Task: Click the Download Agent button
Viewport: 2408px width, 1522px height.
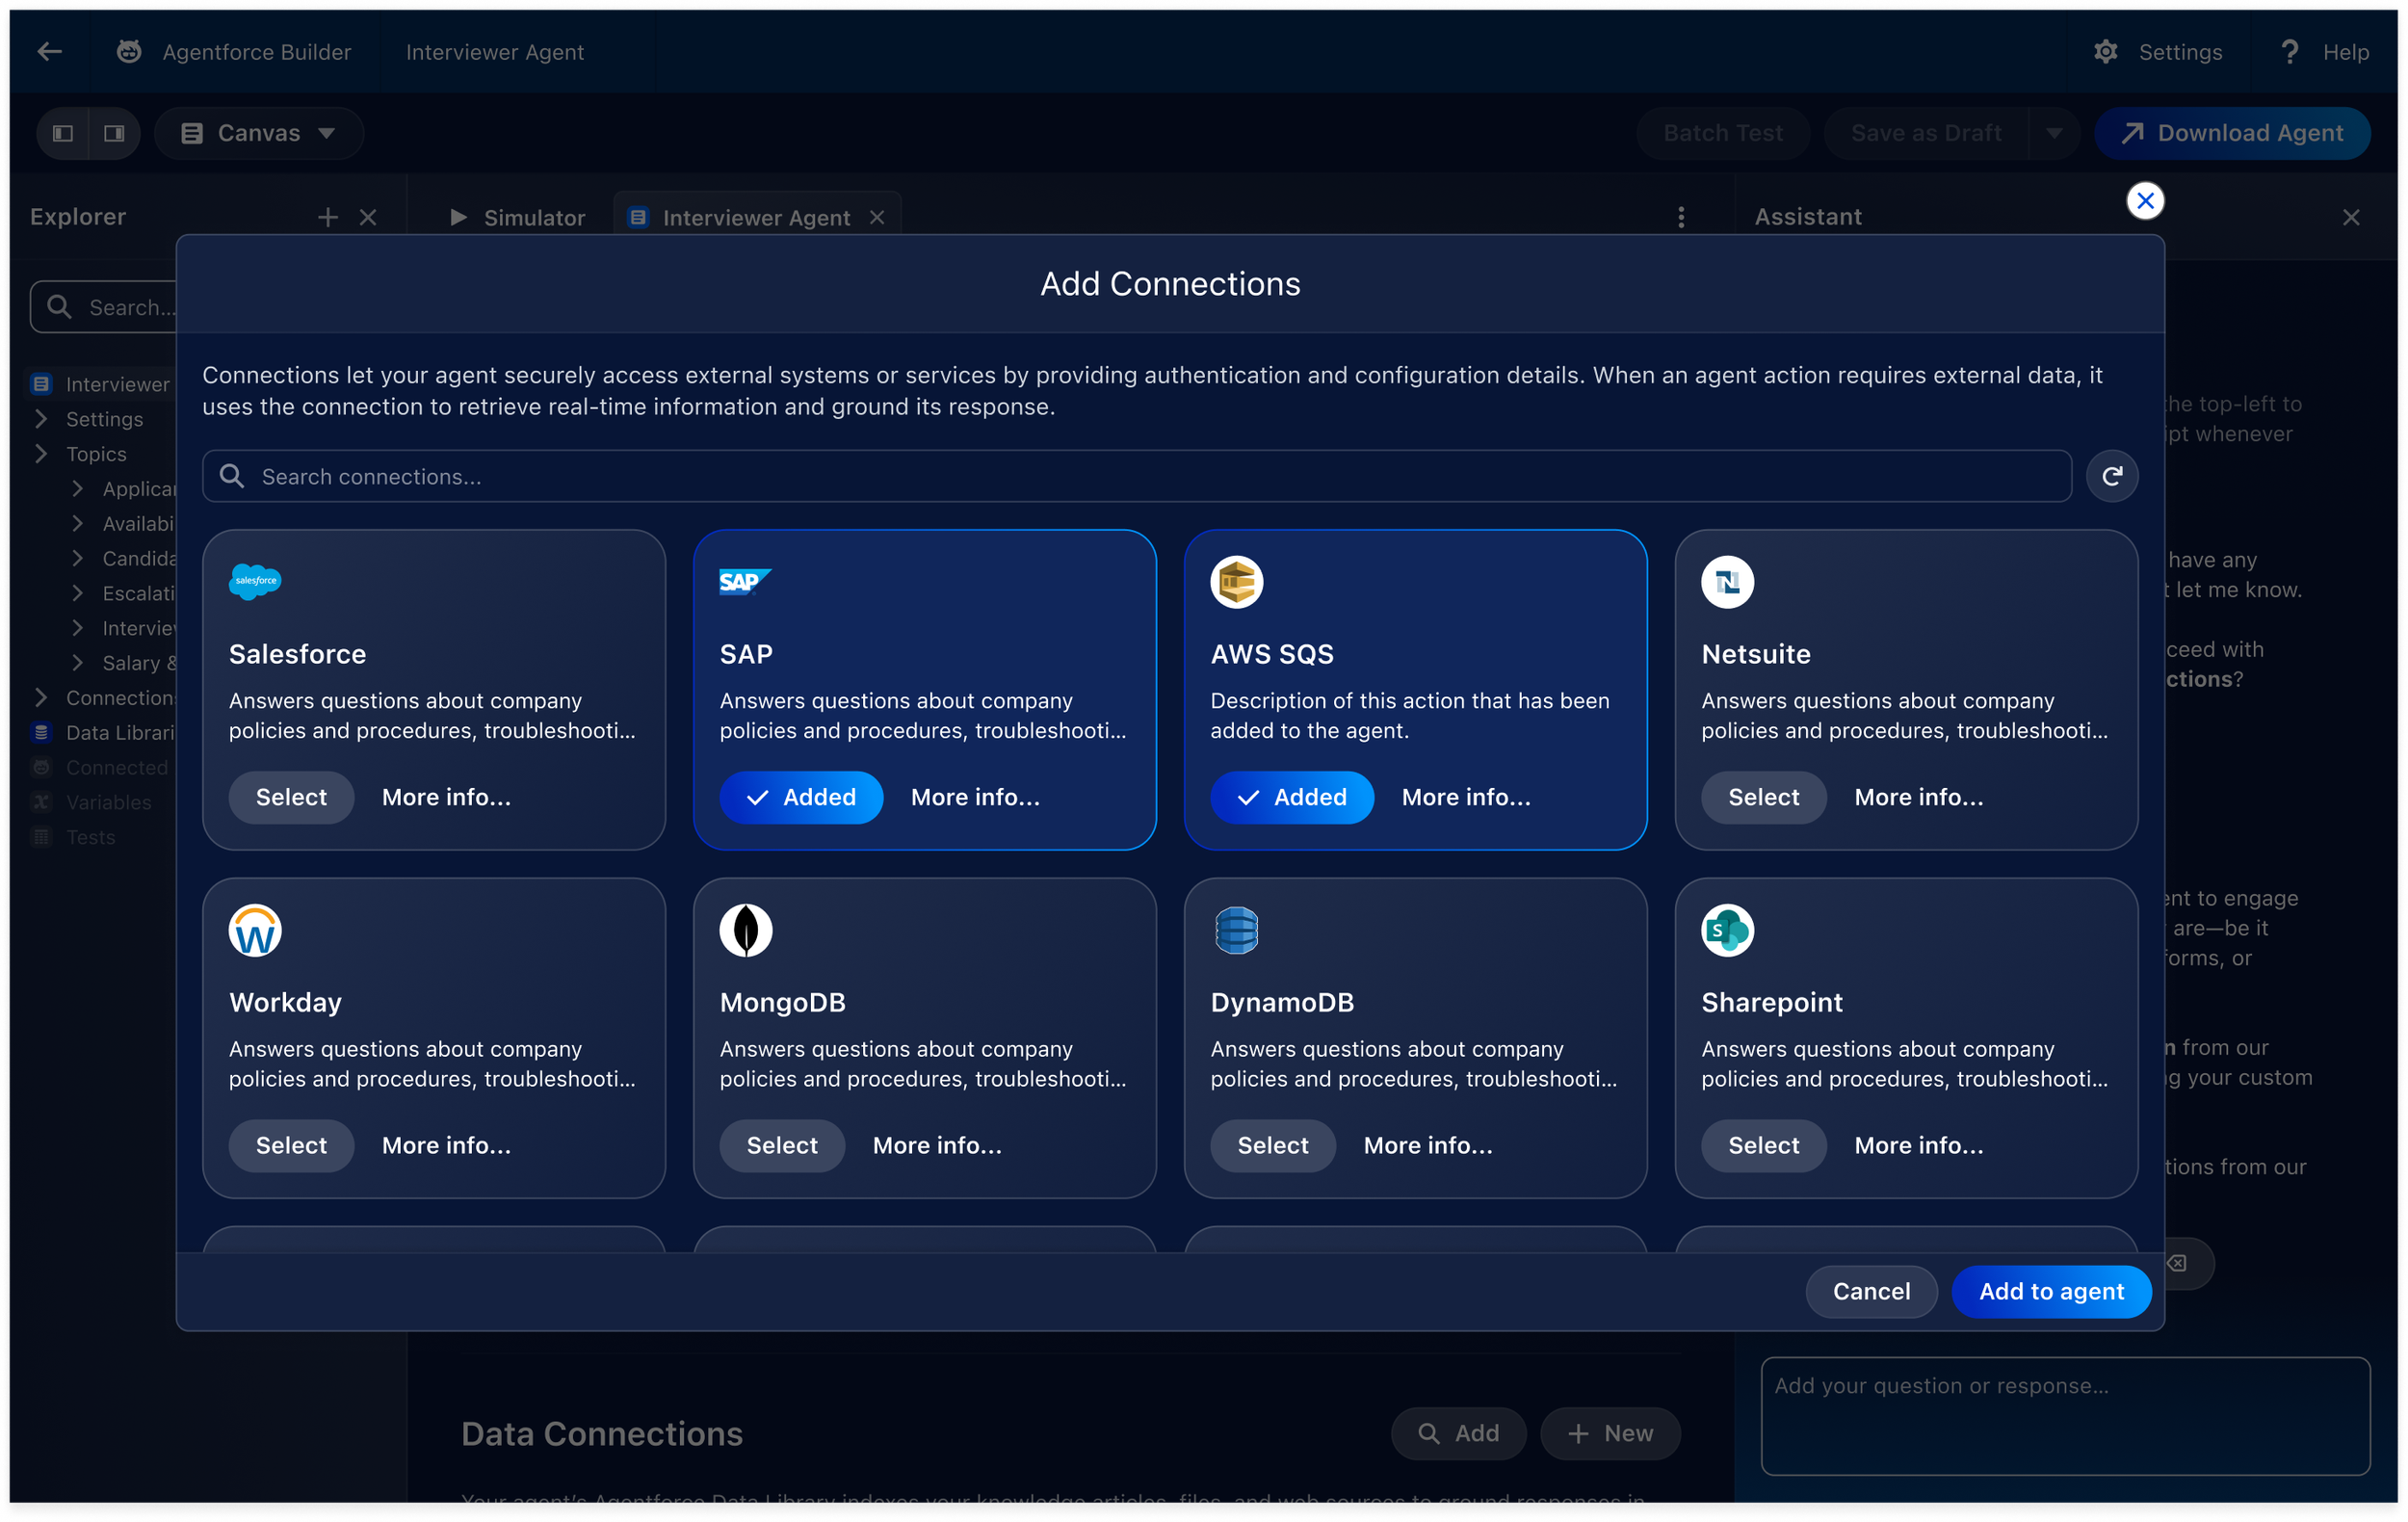Action: coord(2231,133)
